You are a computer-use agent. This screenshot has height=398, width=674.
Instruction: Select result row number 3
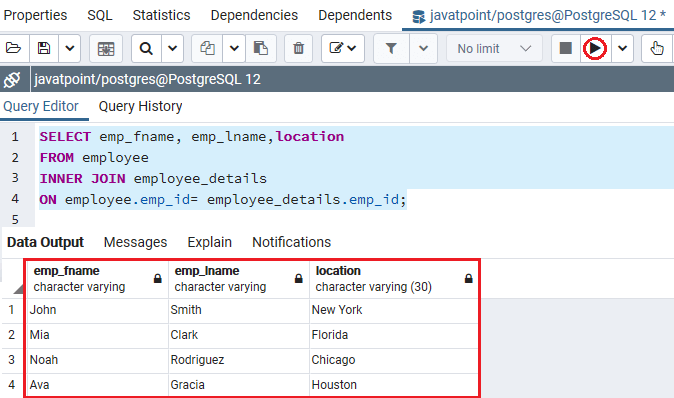(12, 360)
